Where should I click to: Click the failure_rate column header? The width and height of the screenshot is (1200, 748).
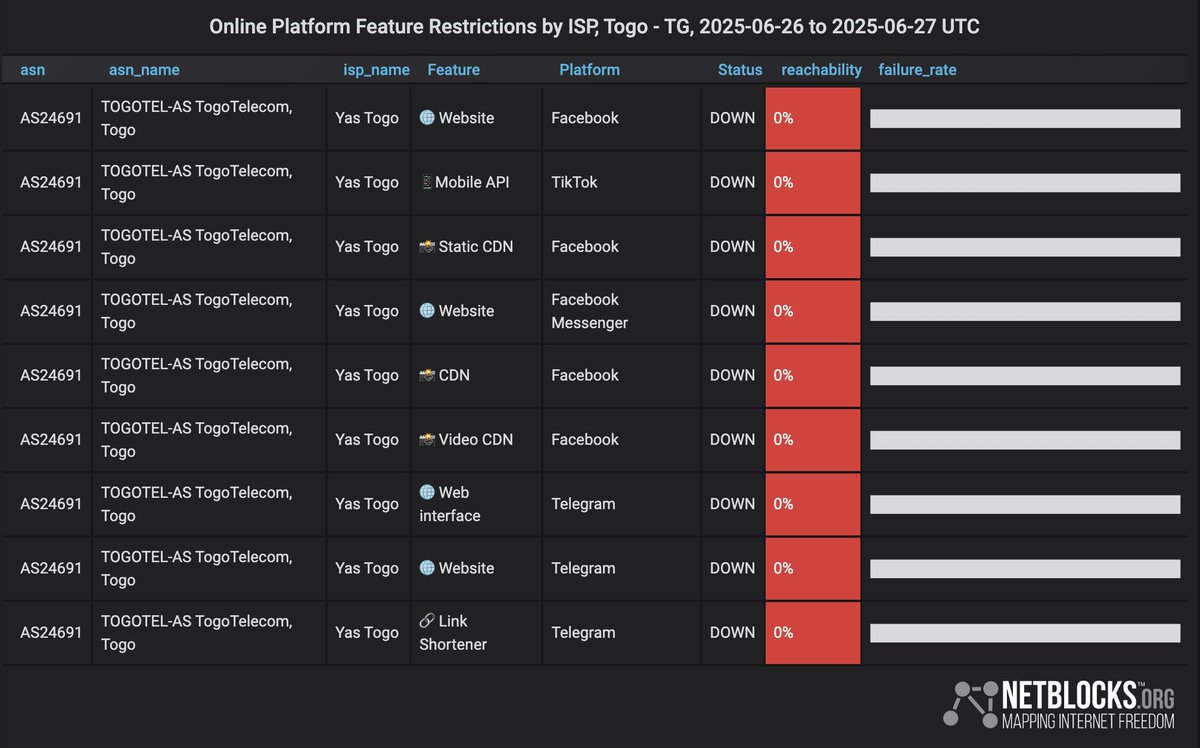click(x=917, y=70)
